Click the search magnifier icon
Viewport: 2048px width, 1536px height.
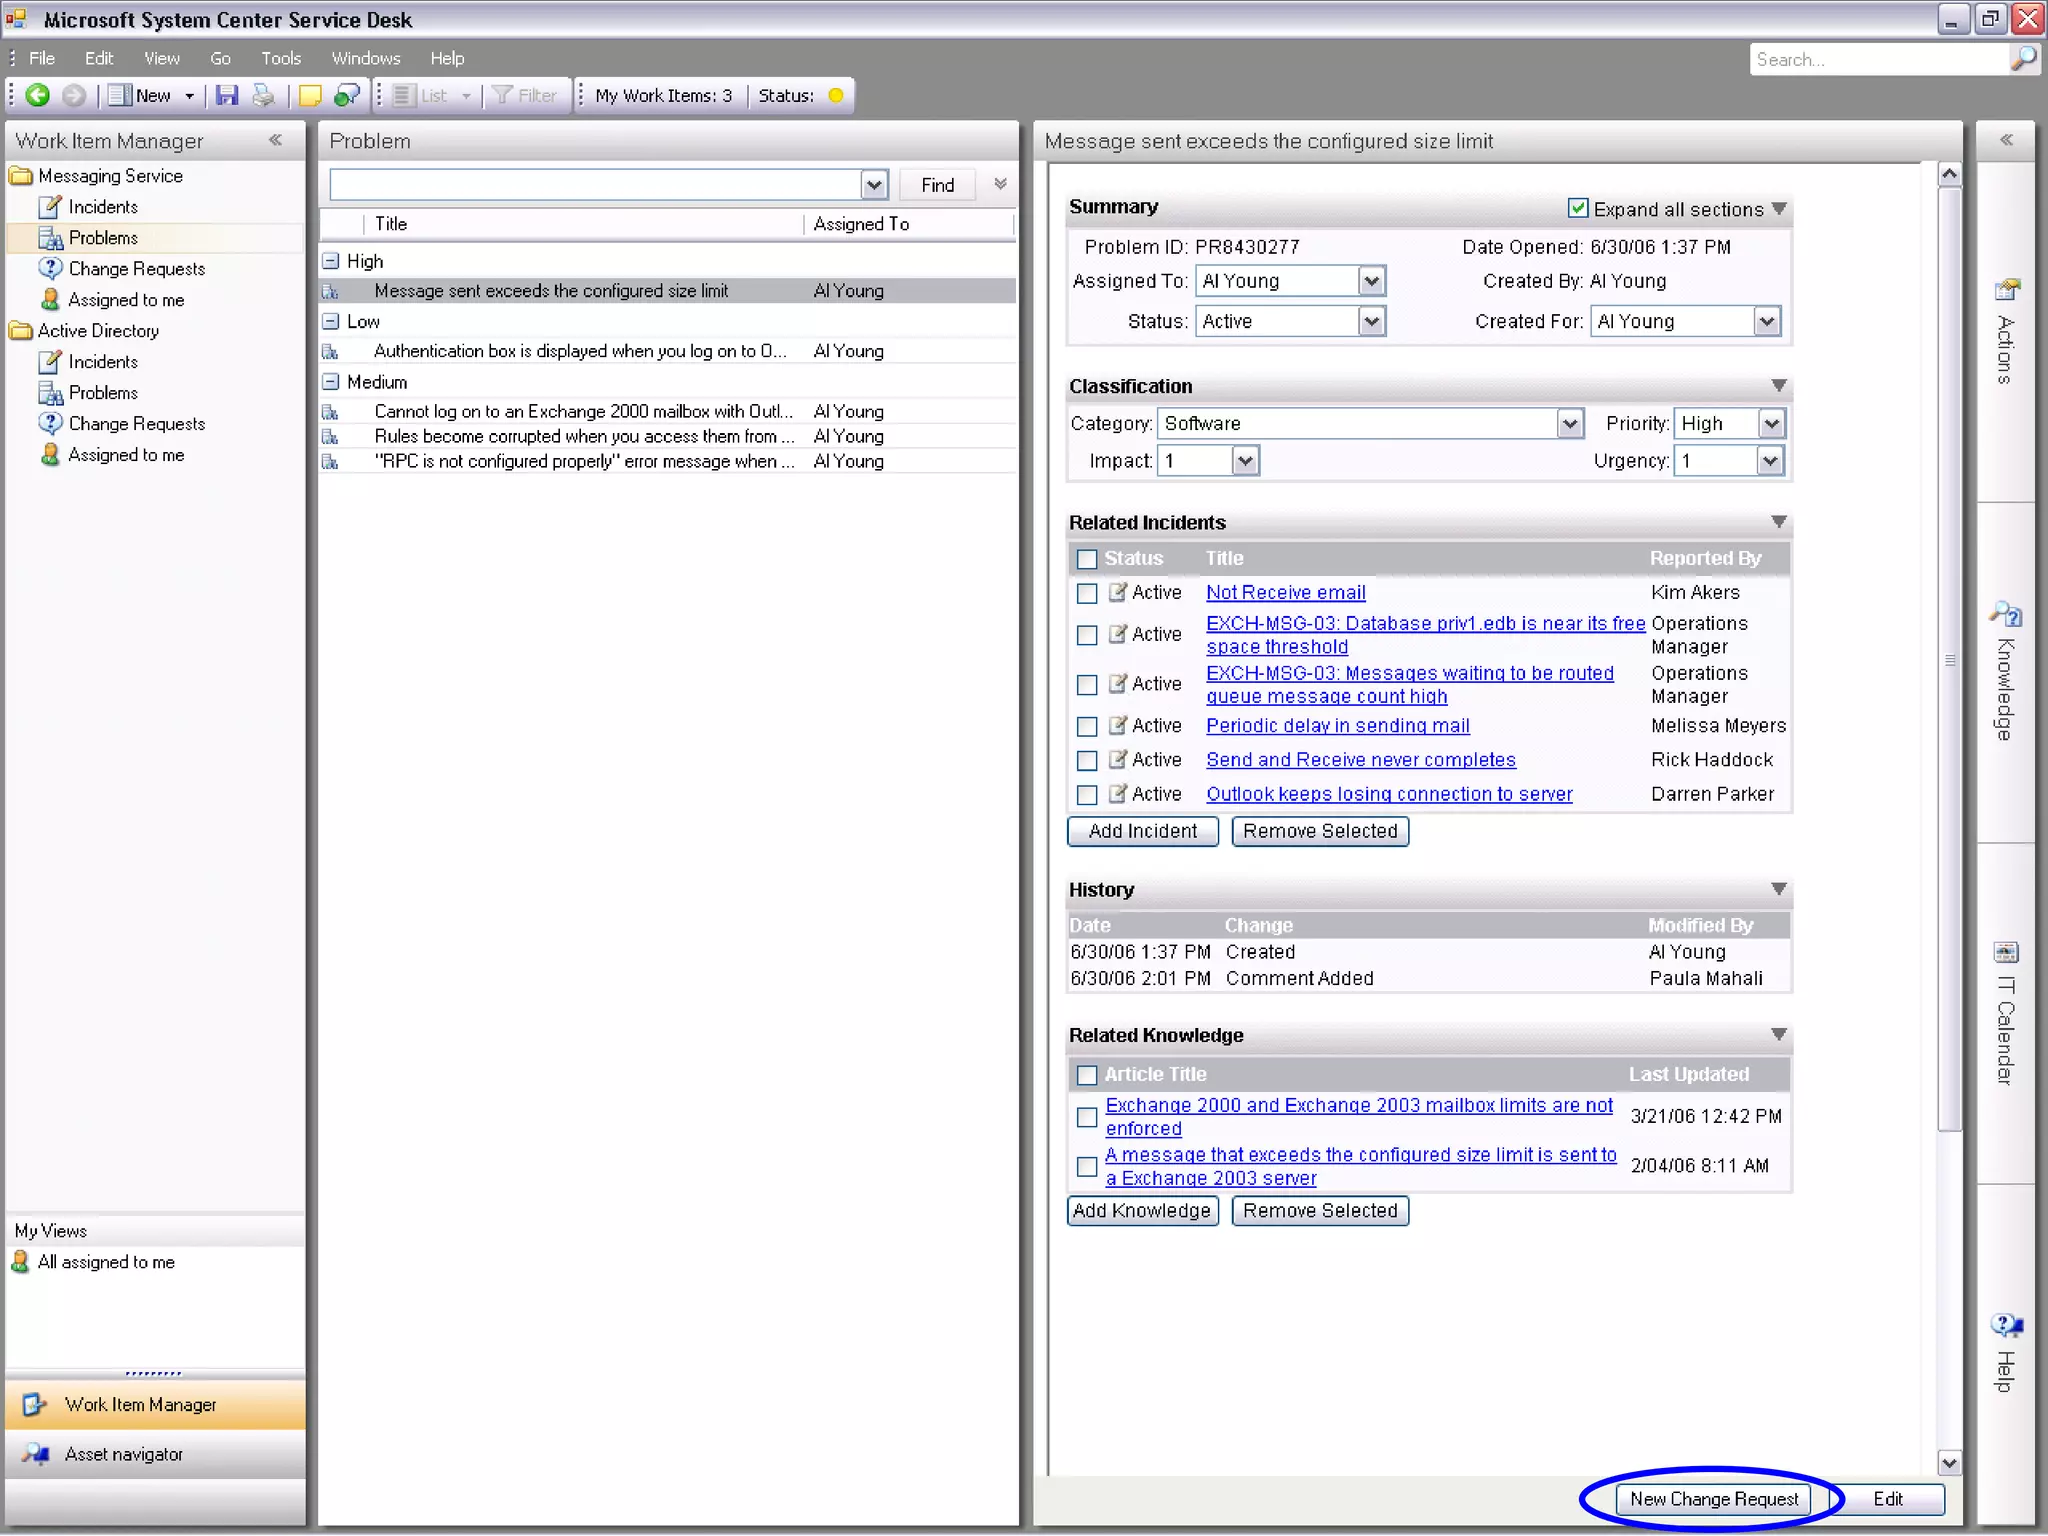[2023, 59]
